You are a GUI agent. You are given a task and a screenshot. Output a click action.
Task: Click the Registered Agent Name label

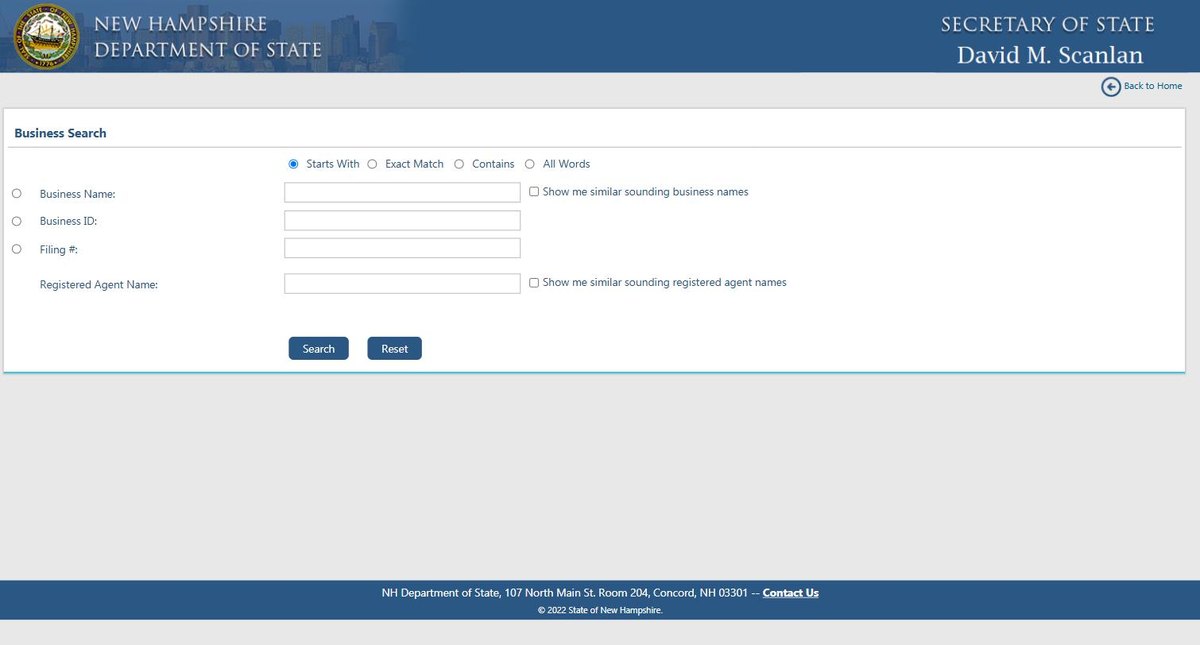click(99, 285)
